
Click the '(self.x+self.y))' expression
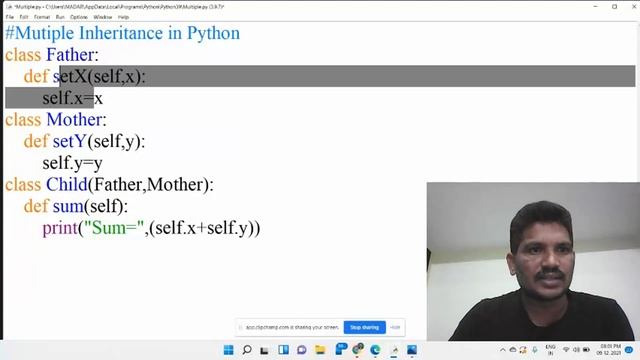[205, 228]
